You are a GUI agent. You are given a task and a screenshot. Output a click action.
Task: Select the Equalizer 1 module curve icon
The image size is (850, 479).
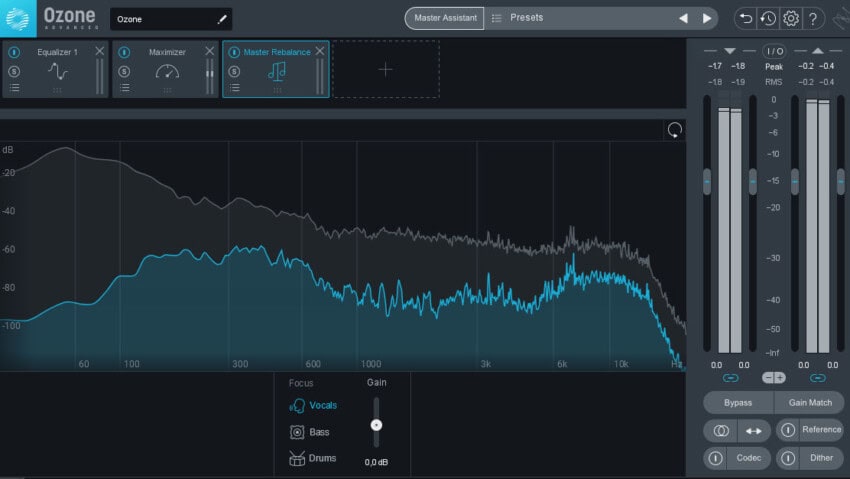[x=57, y=71]
